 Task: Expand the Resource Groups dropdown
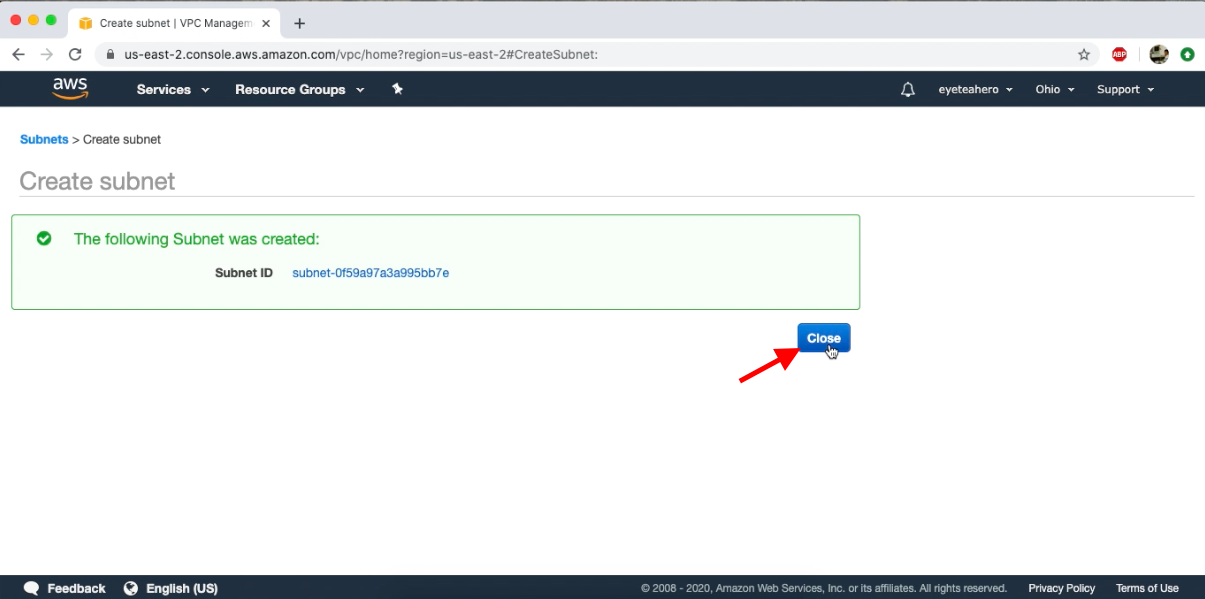coord(300,89)
